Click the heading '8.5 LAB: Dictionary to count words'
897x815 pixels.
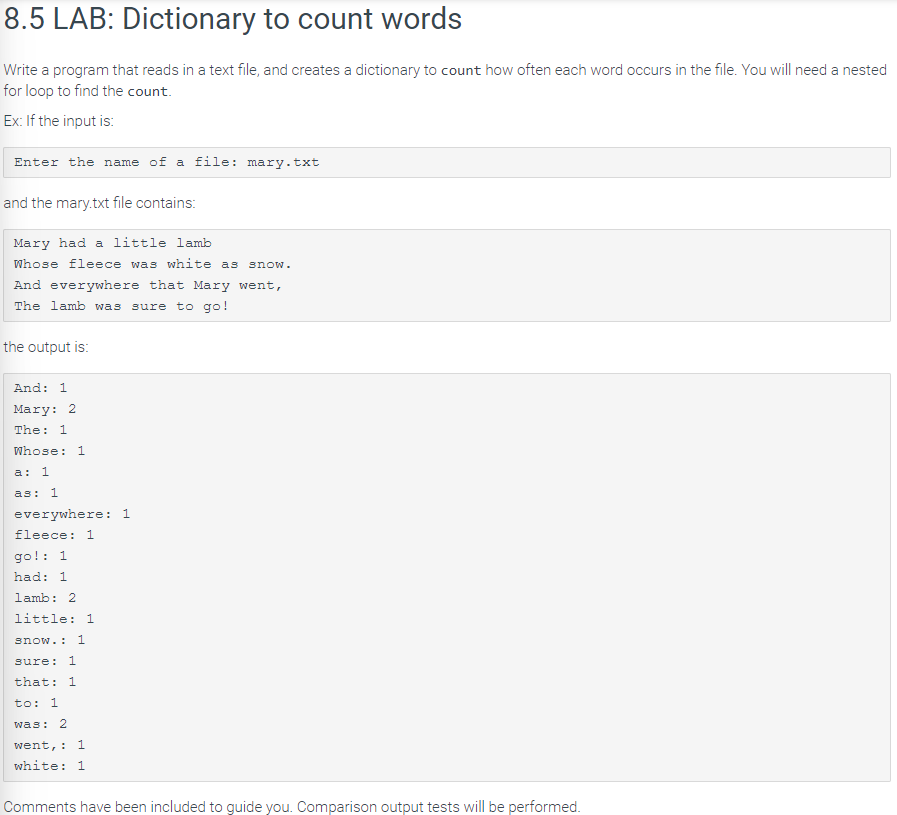[x=233, y=19]
